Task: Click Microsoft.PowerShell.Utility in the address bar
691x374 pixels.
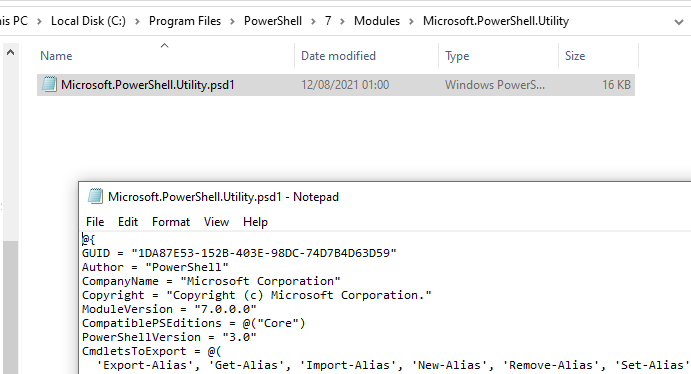Action: pyautogui.click(x=496, y=21)
